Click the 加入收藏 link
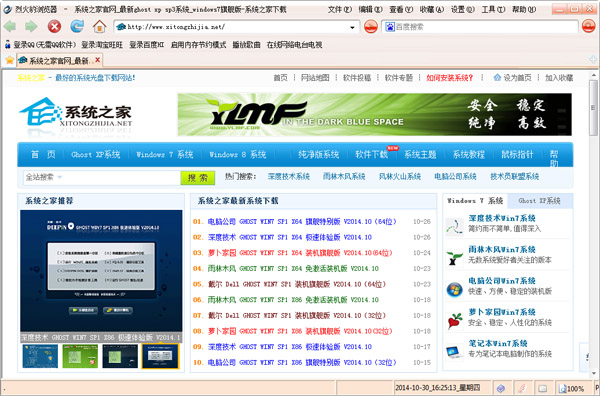600x396 pixels. (559, 78)
